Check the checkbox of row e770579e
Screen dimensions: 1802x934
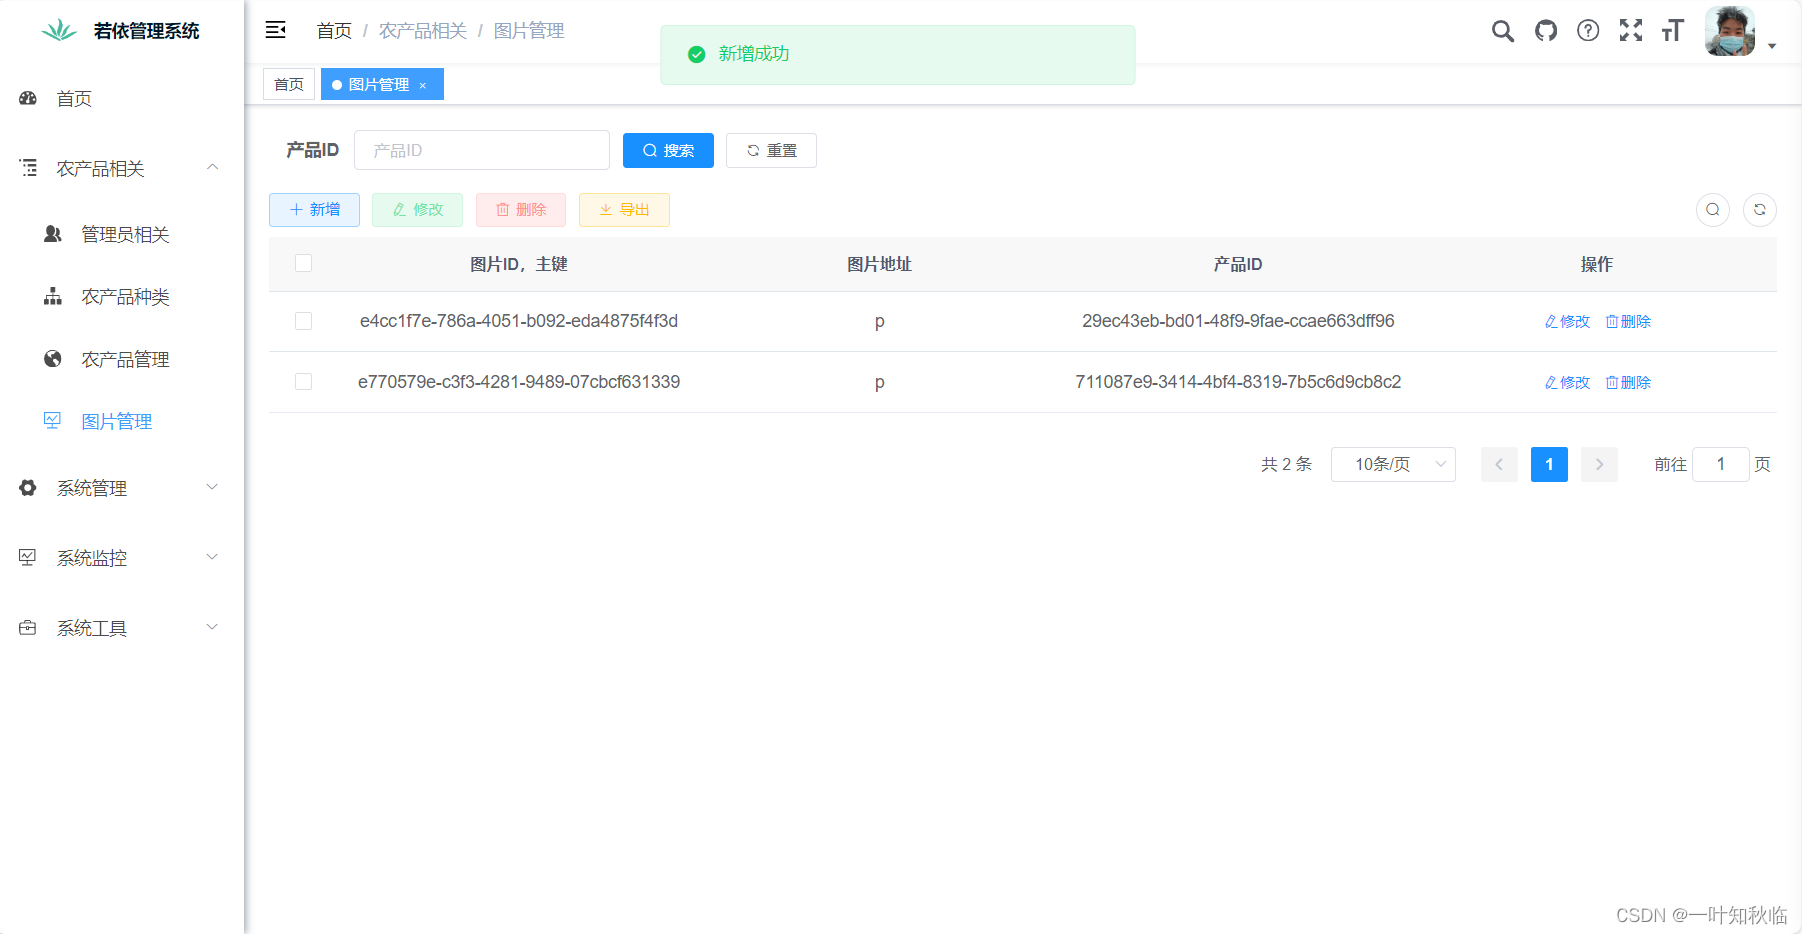click(303, 381)
